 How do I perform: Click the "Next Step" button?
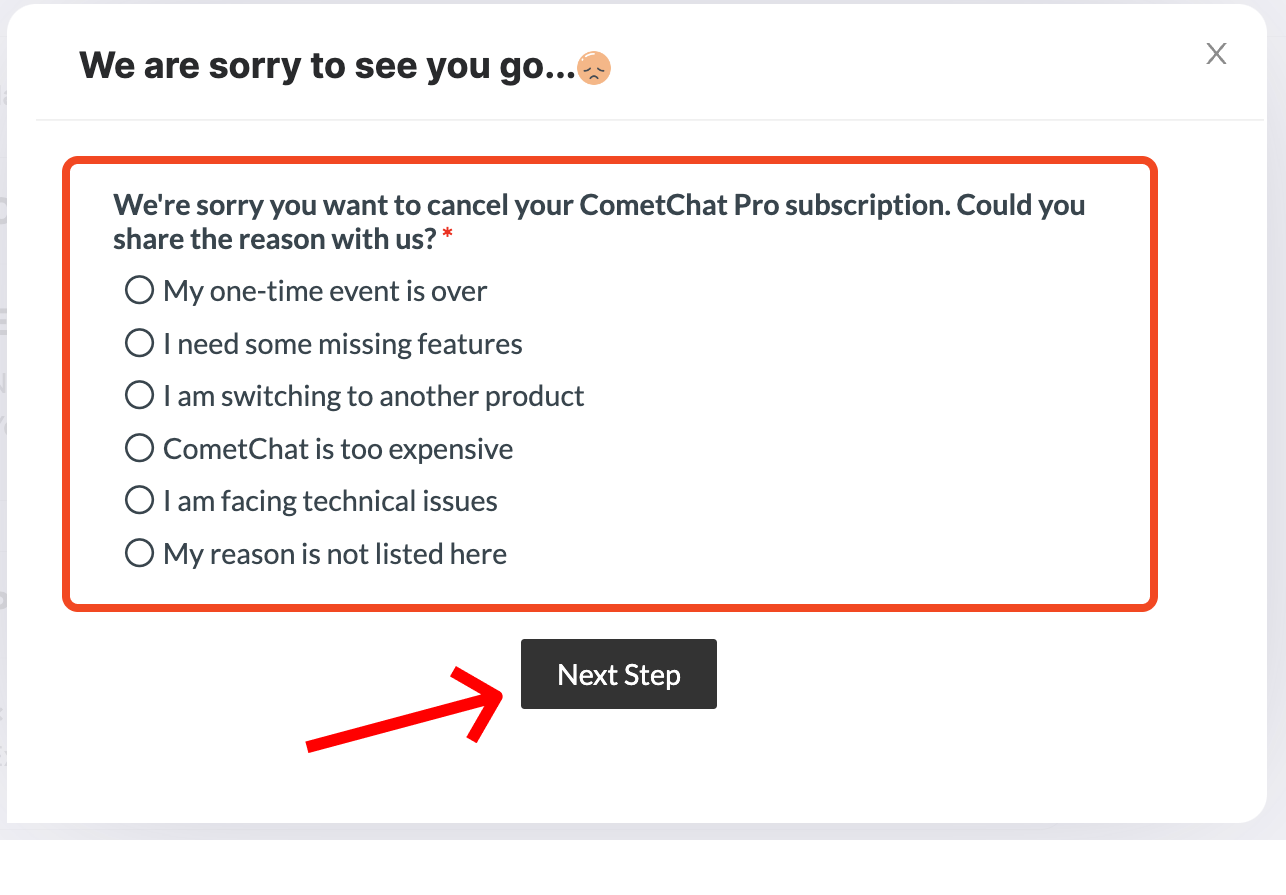[x=619, y=674]
